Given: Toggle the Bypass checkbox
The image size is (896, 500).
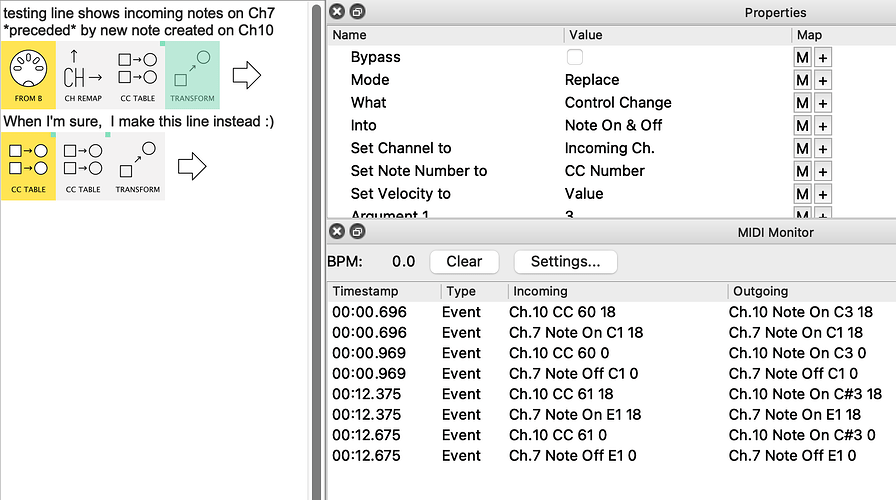Looking at the screenshot, I should (575, 57).
